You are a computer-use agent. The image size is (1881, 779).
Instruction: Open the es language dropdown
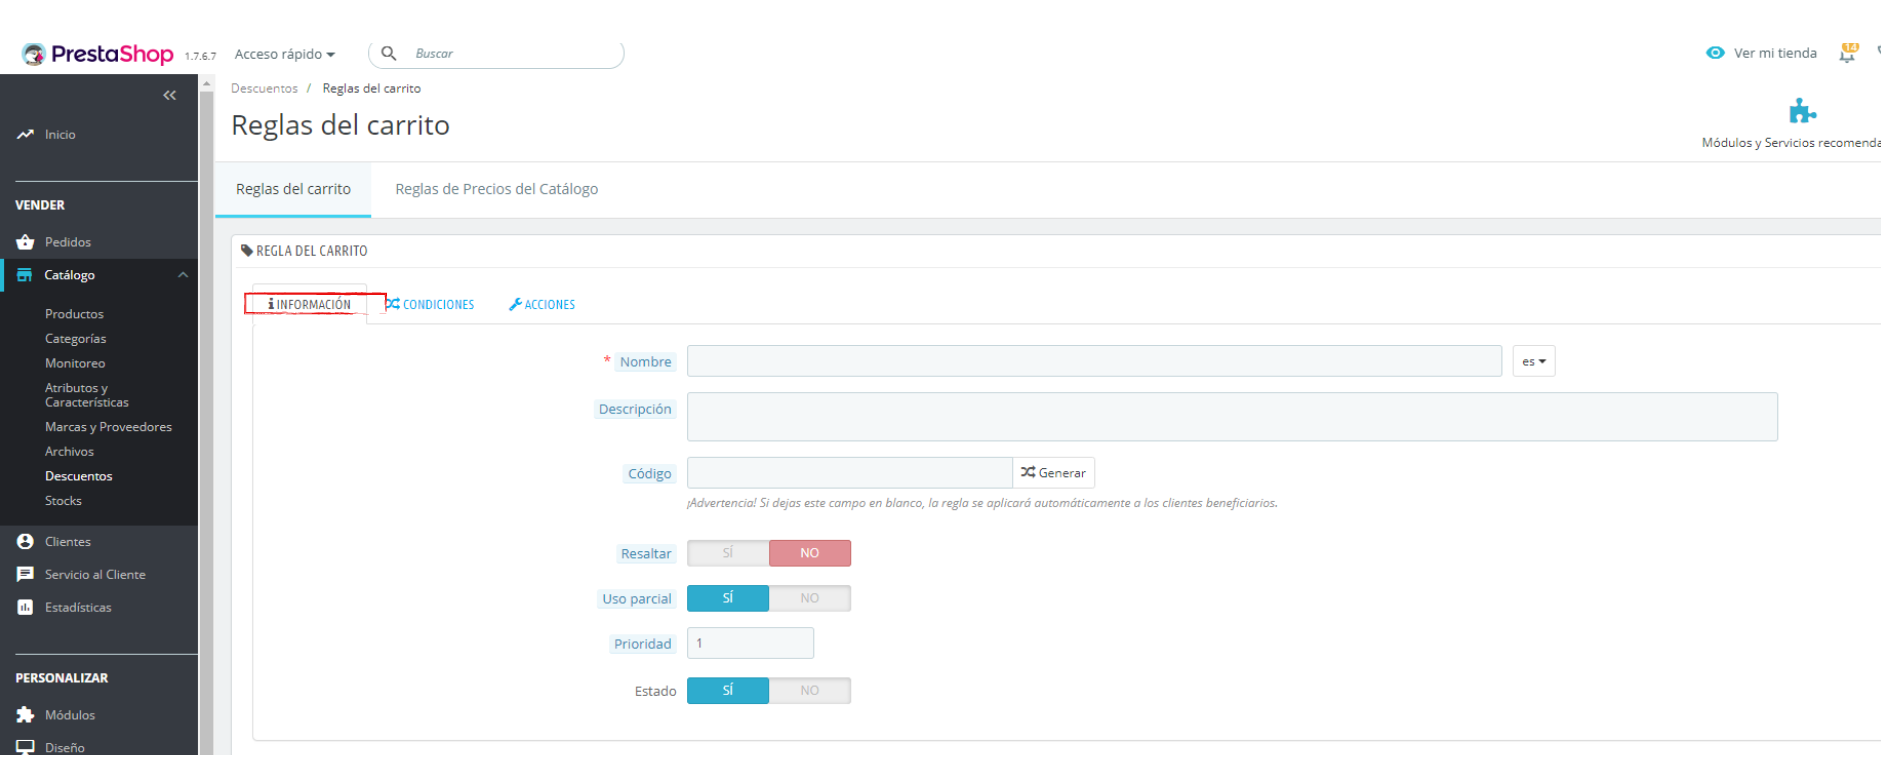[1534, 361]
